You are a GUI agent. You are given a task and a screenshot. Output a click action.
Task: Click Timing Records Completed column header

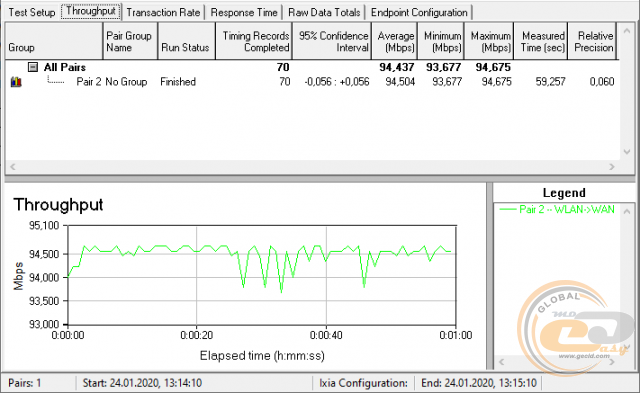coord(253,41)
